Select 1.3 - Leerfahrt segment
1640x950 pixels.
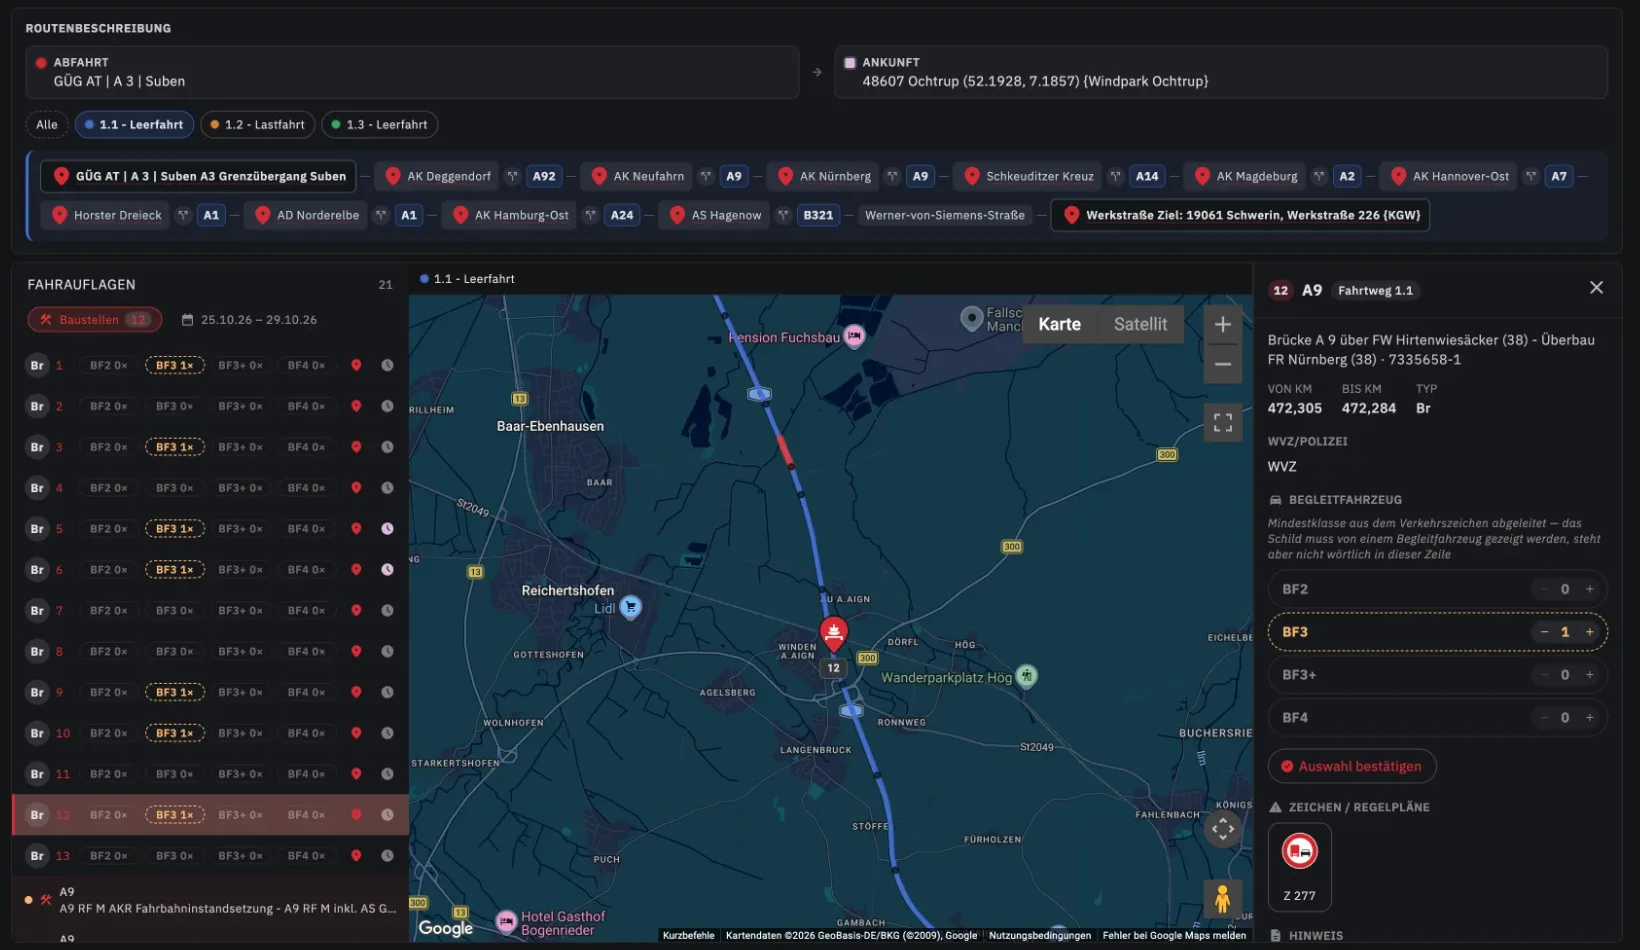click(x=380, y=125)
